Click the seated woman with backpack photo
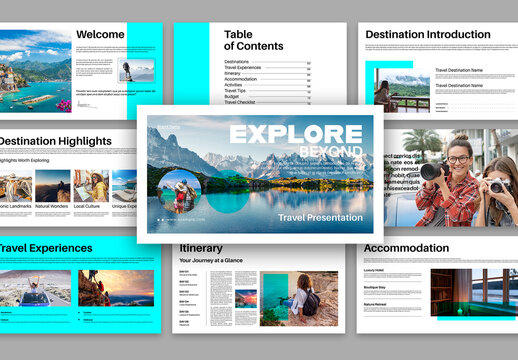518x360 pixels. (x=299, y=299)
